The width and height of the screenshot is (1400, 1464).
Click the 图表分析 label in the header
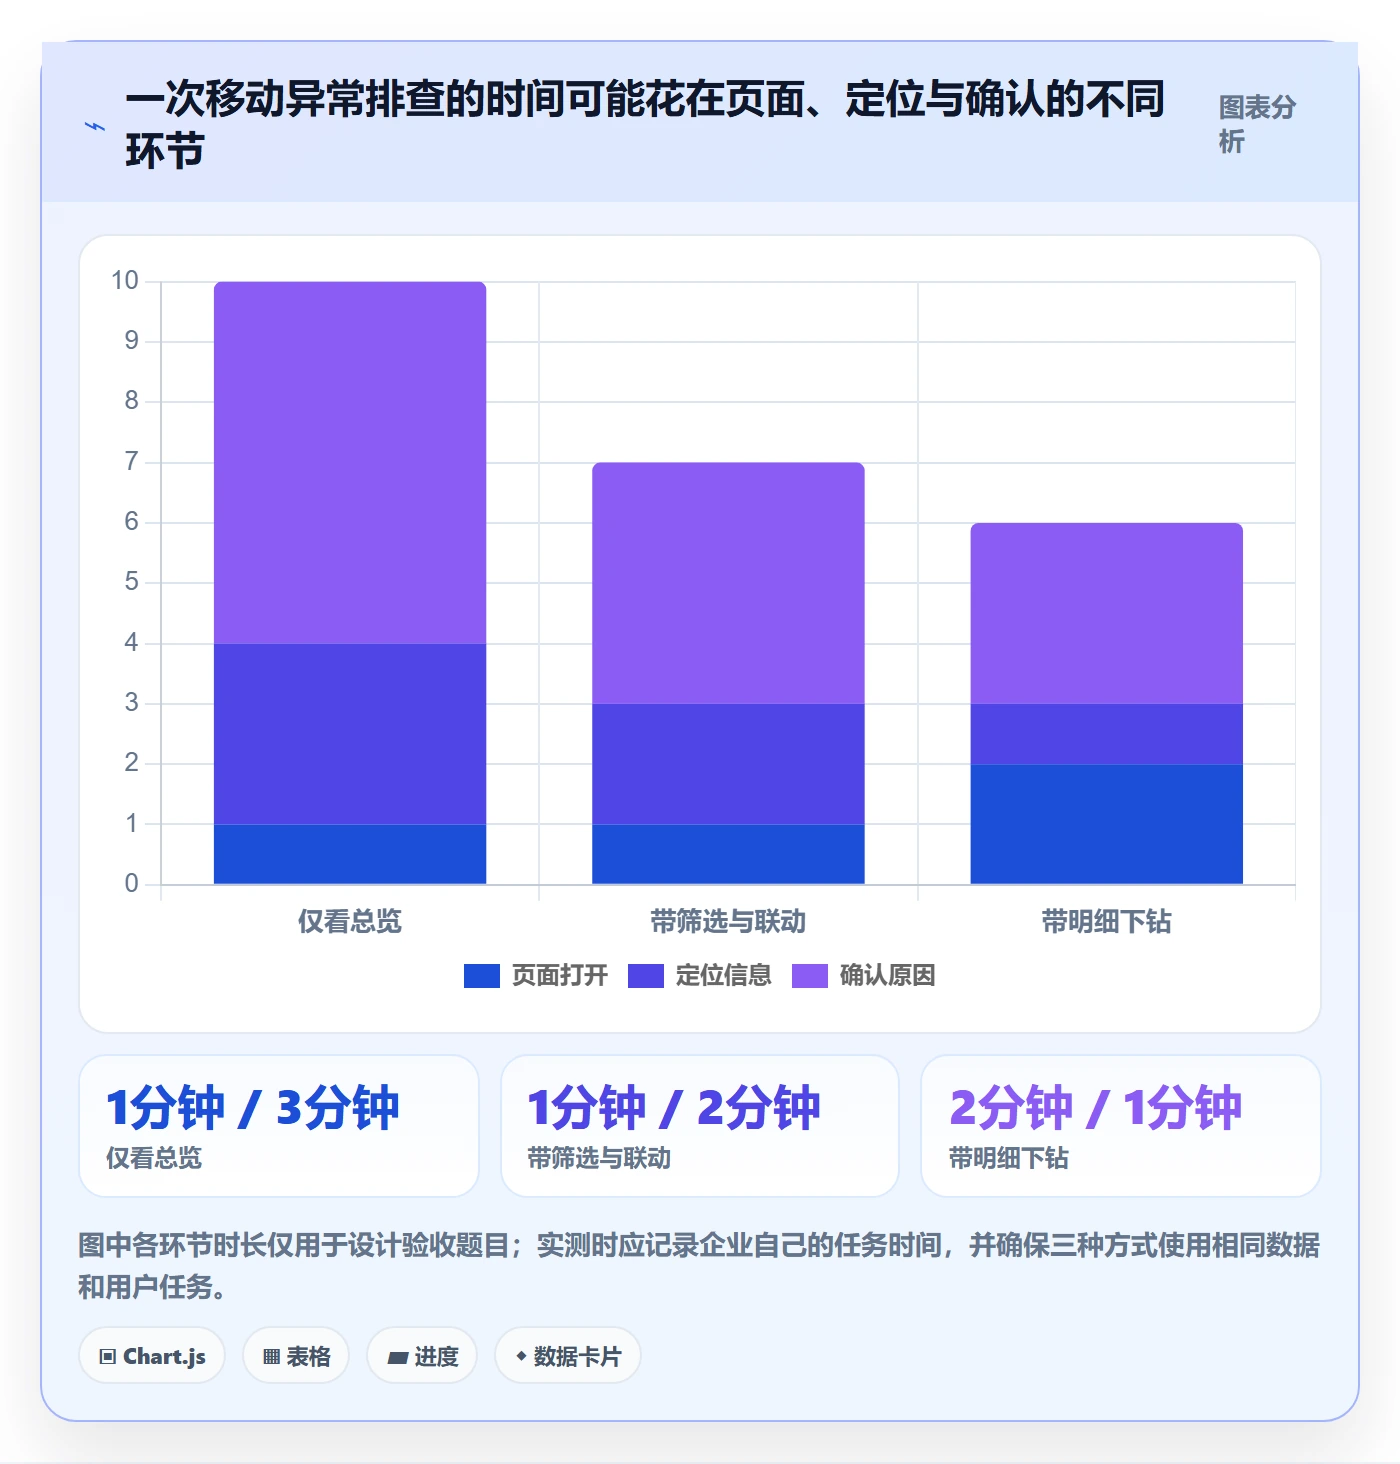tap(1257, 124)
